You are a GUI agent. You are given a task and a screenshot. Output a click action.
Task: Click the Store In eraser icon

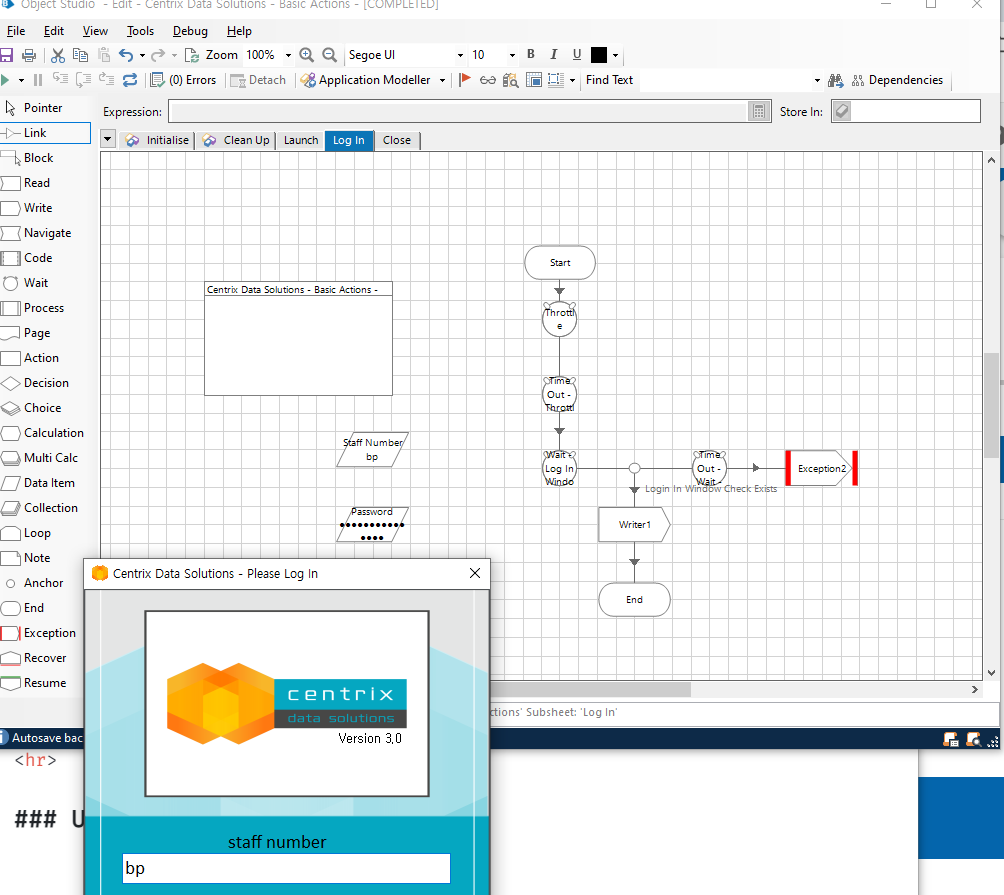[x=842, y=111]
